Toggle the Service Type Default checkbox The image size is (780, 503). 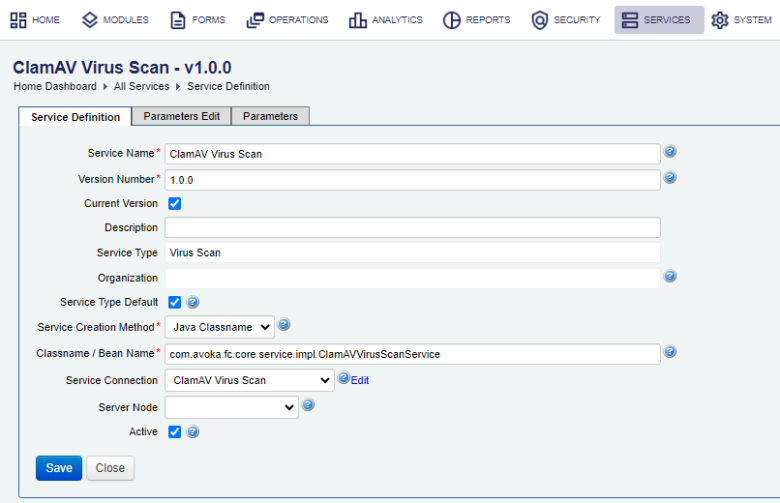pos(175,302)
